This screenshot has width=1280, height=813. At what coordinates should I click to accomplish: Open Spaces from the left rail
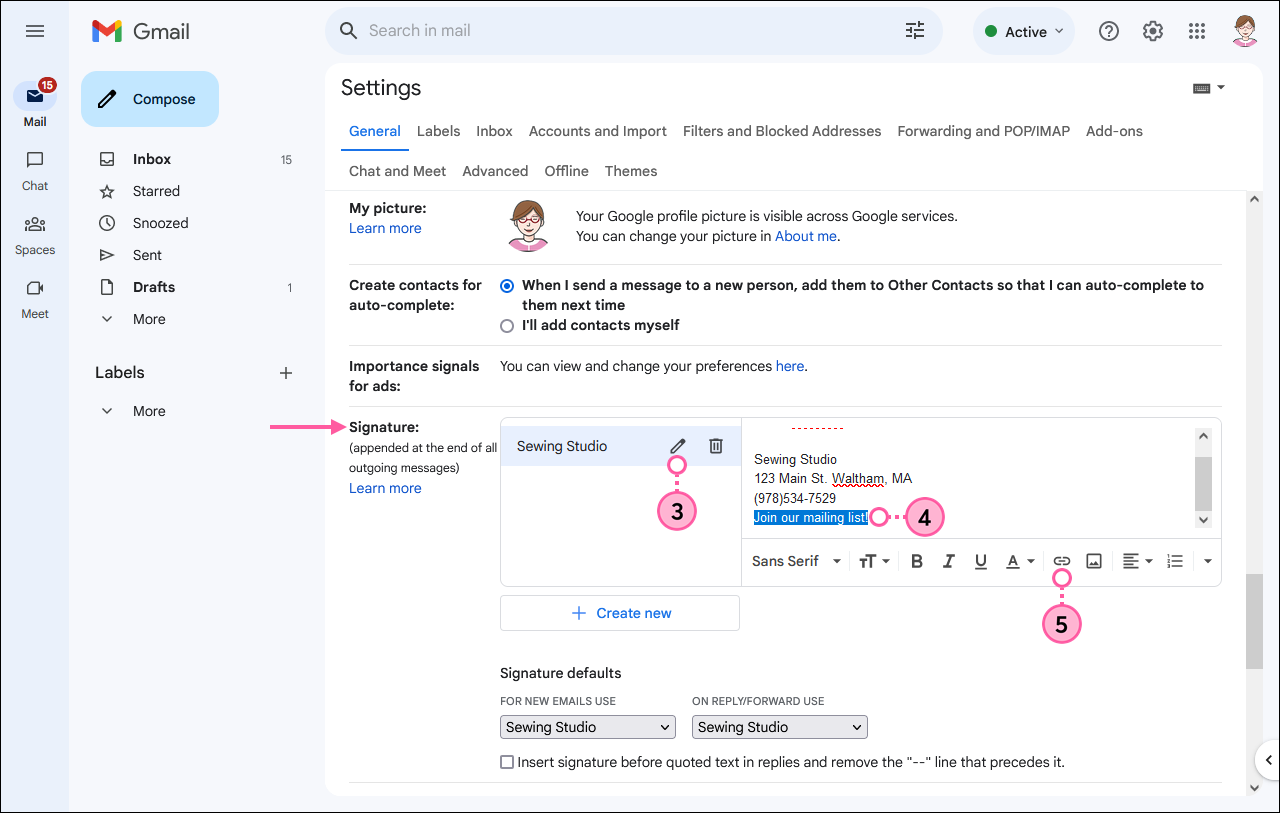(35, 235)
